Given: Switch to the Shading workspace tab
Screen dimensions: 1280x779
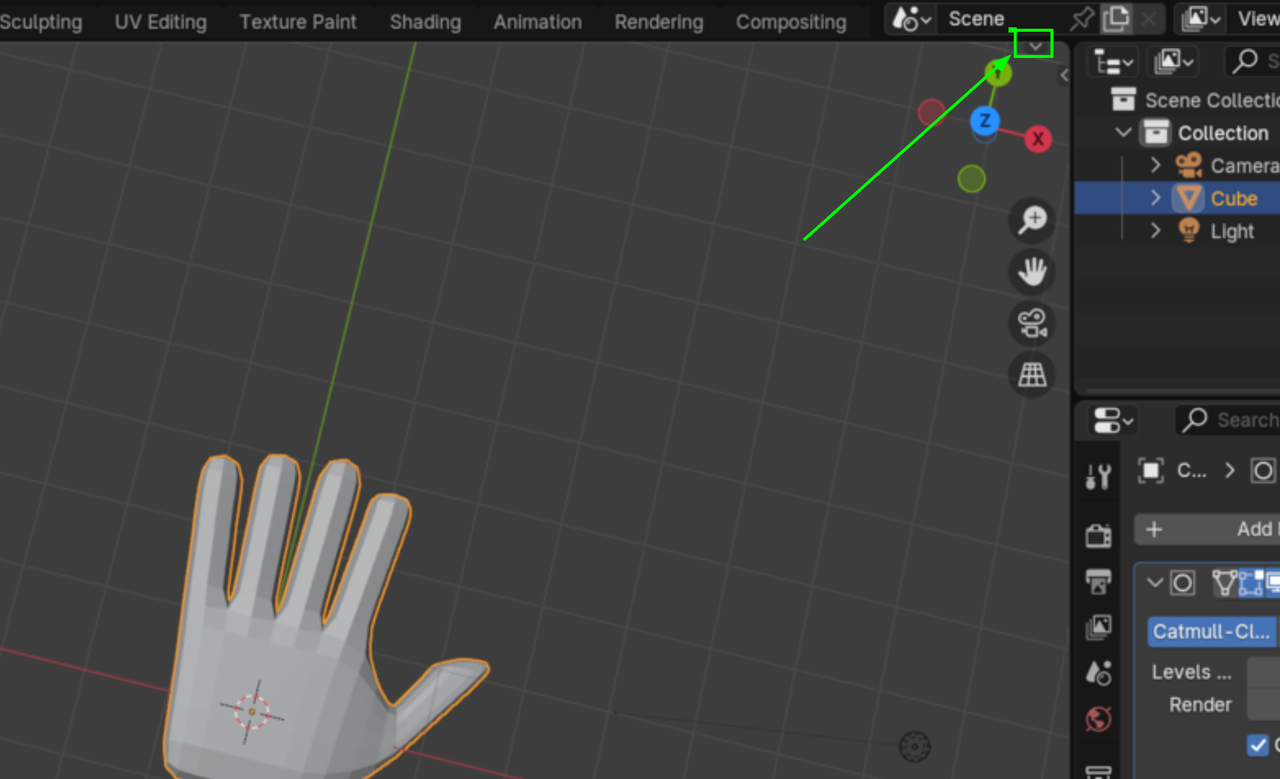Looking at the screenshot, I should (x=425, y=21).
